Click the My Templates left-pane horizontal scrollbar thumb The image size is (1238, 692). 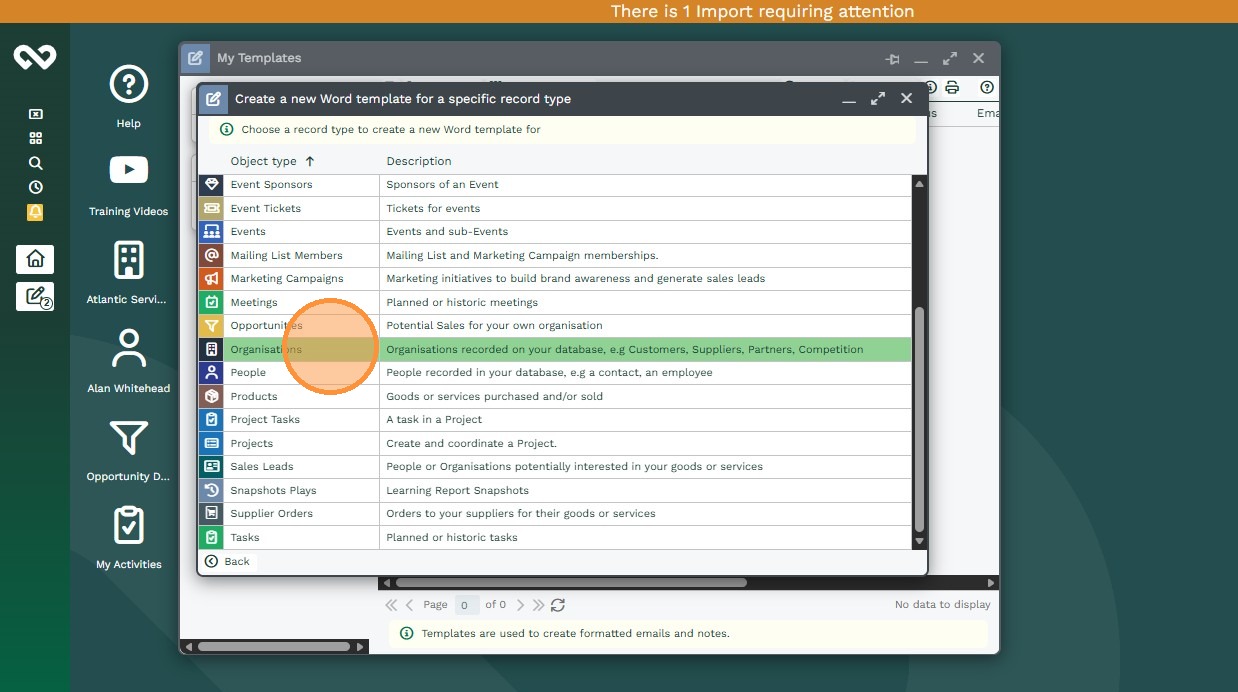click(273, 647)
